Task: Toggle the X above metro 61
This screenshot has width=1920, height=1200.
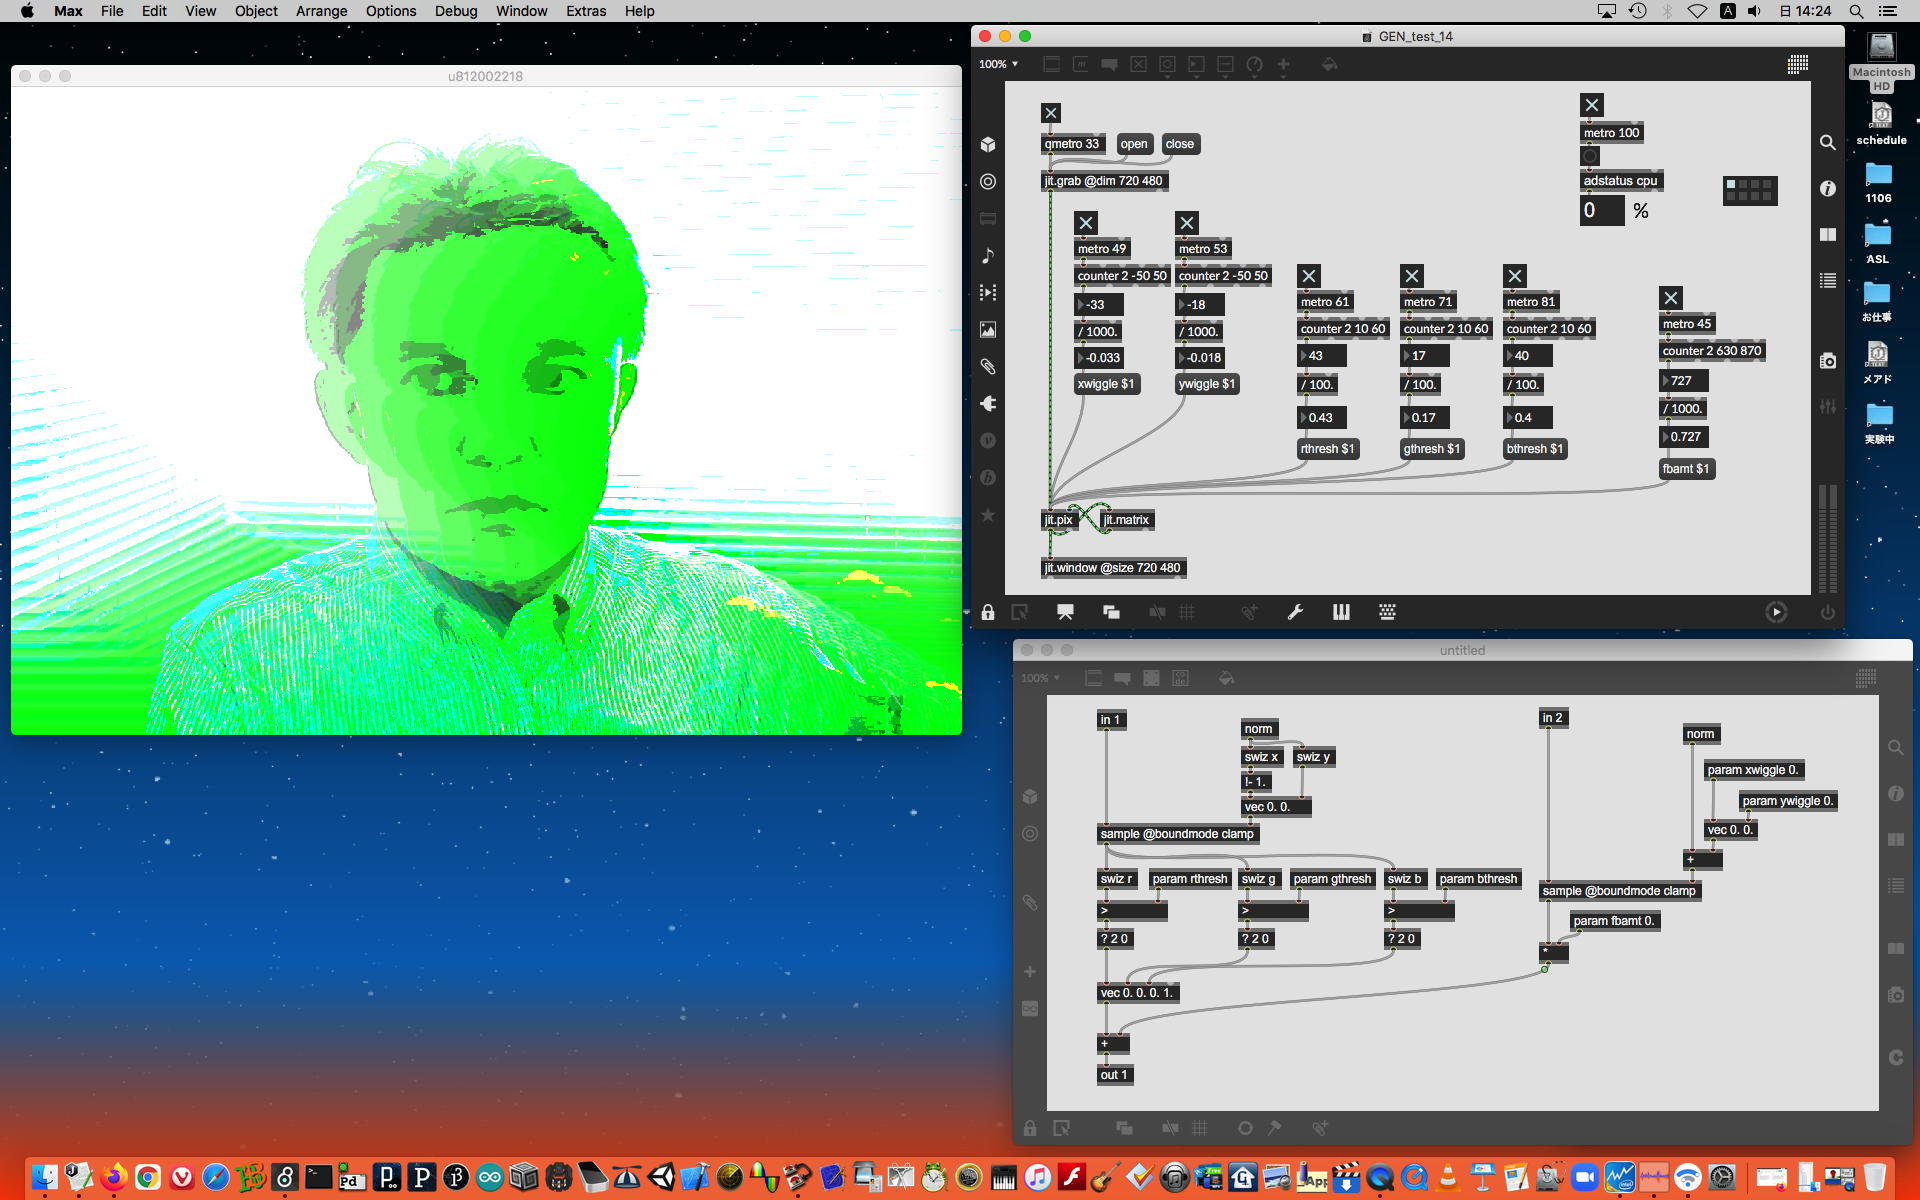Action: tap(1308, 276)
